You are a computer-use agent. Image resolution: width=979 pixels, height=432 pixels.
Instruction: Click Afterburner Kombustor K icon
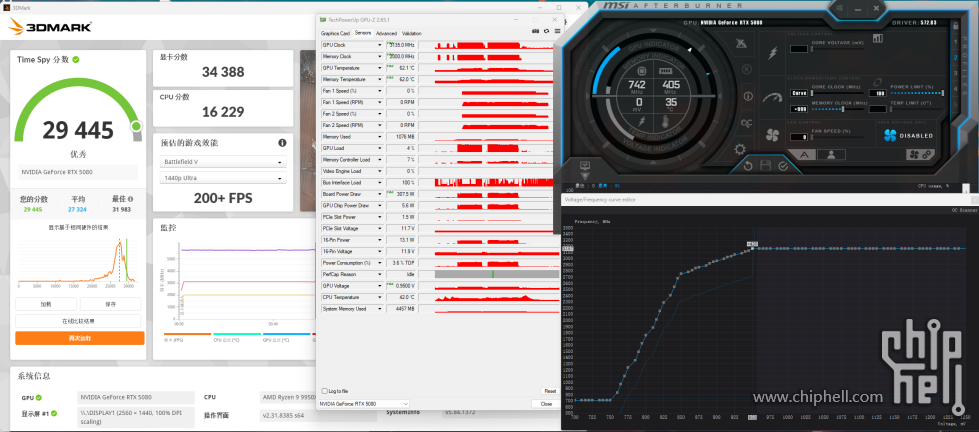pos(747,69)
